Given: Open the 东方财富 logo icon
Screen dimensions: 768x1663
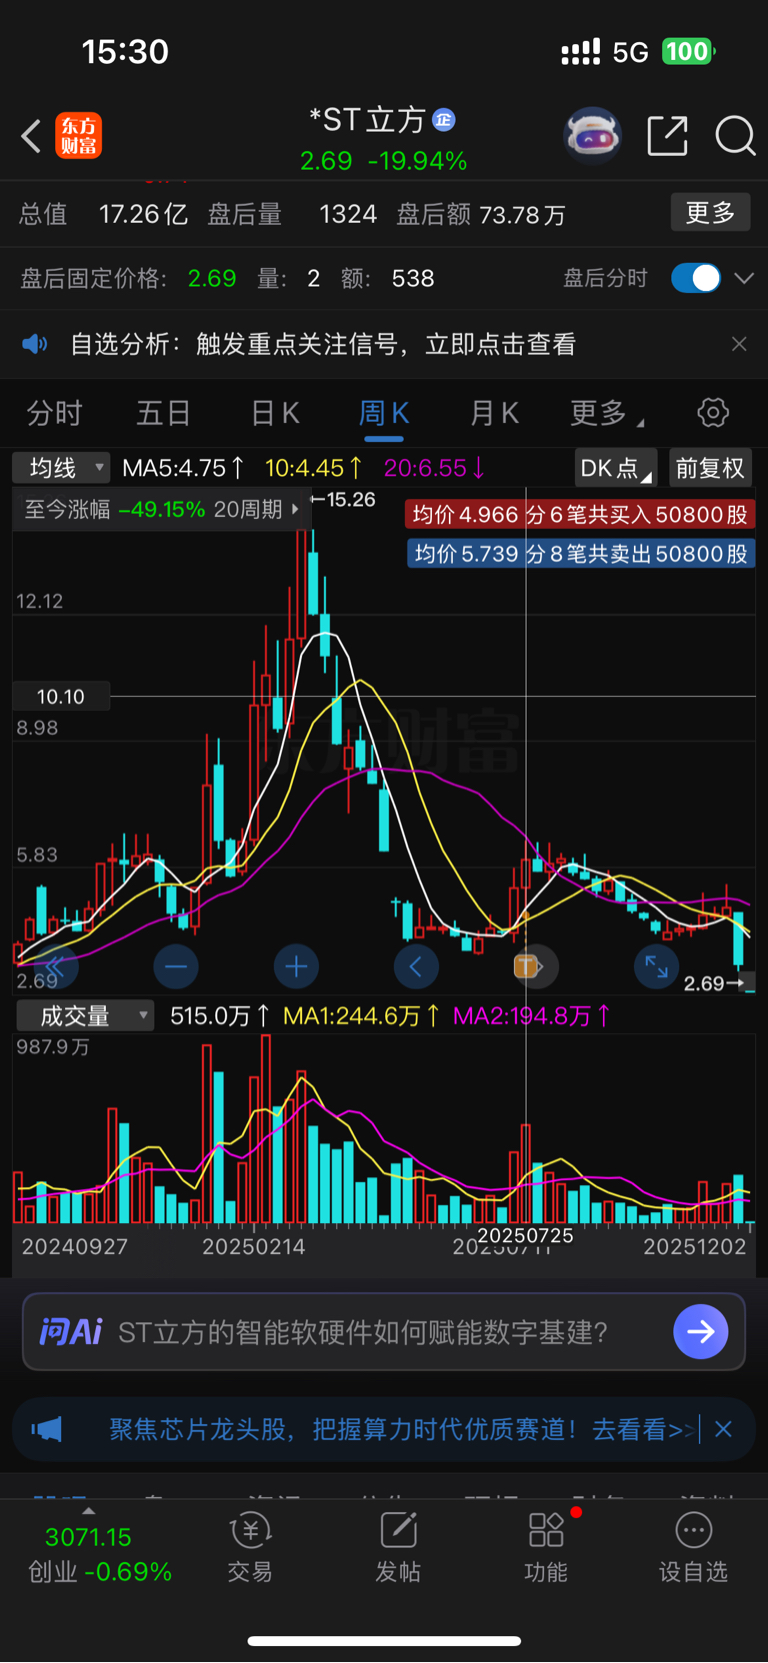Looking at the screenshot, I should coord(79,136).
